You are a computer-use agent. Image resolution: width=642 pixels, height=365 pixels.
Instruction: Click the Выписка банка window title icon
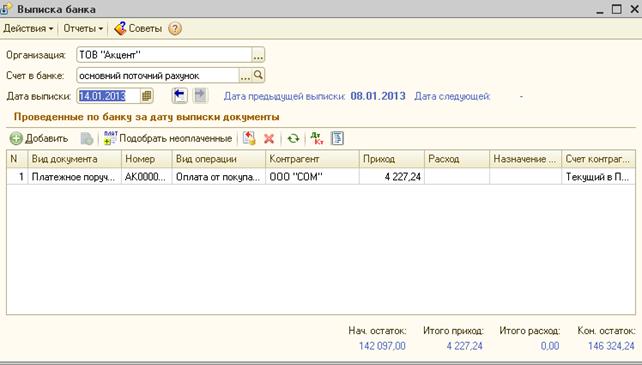click(x=6, y=9)
